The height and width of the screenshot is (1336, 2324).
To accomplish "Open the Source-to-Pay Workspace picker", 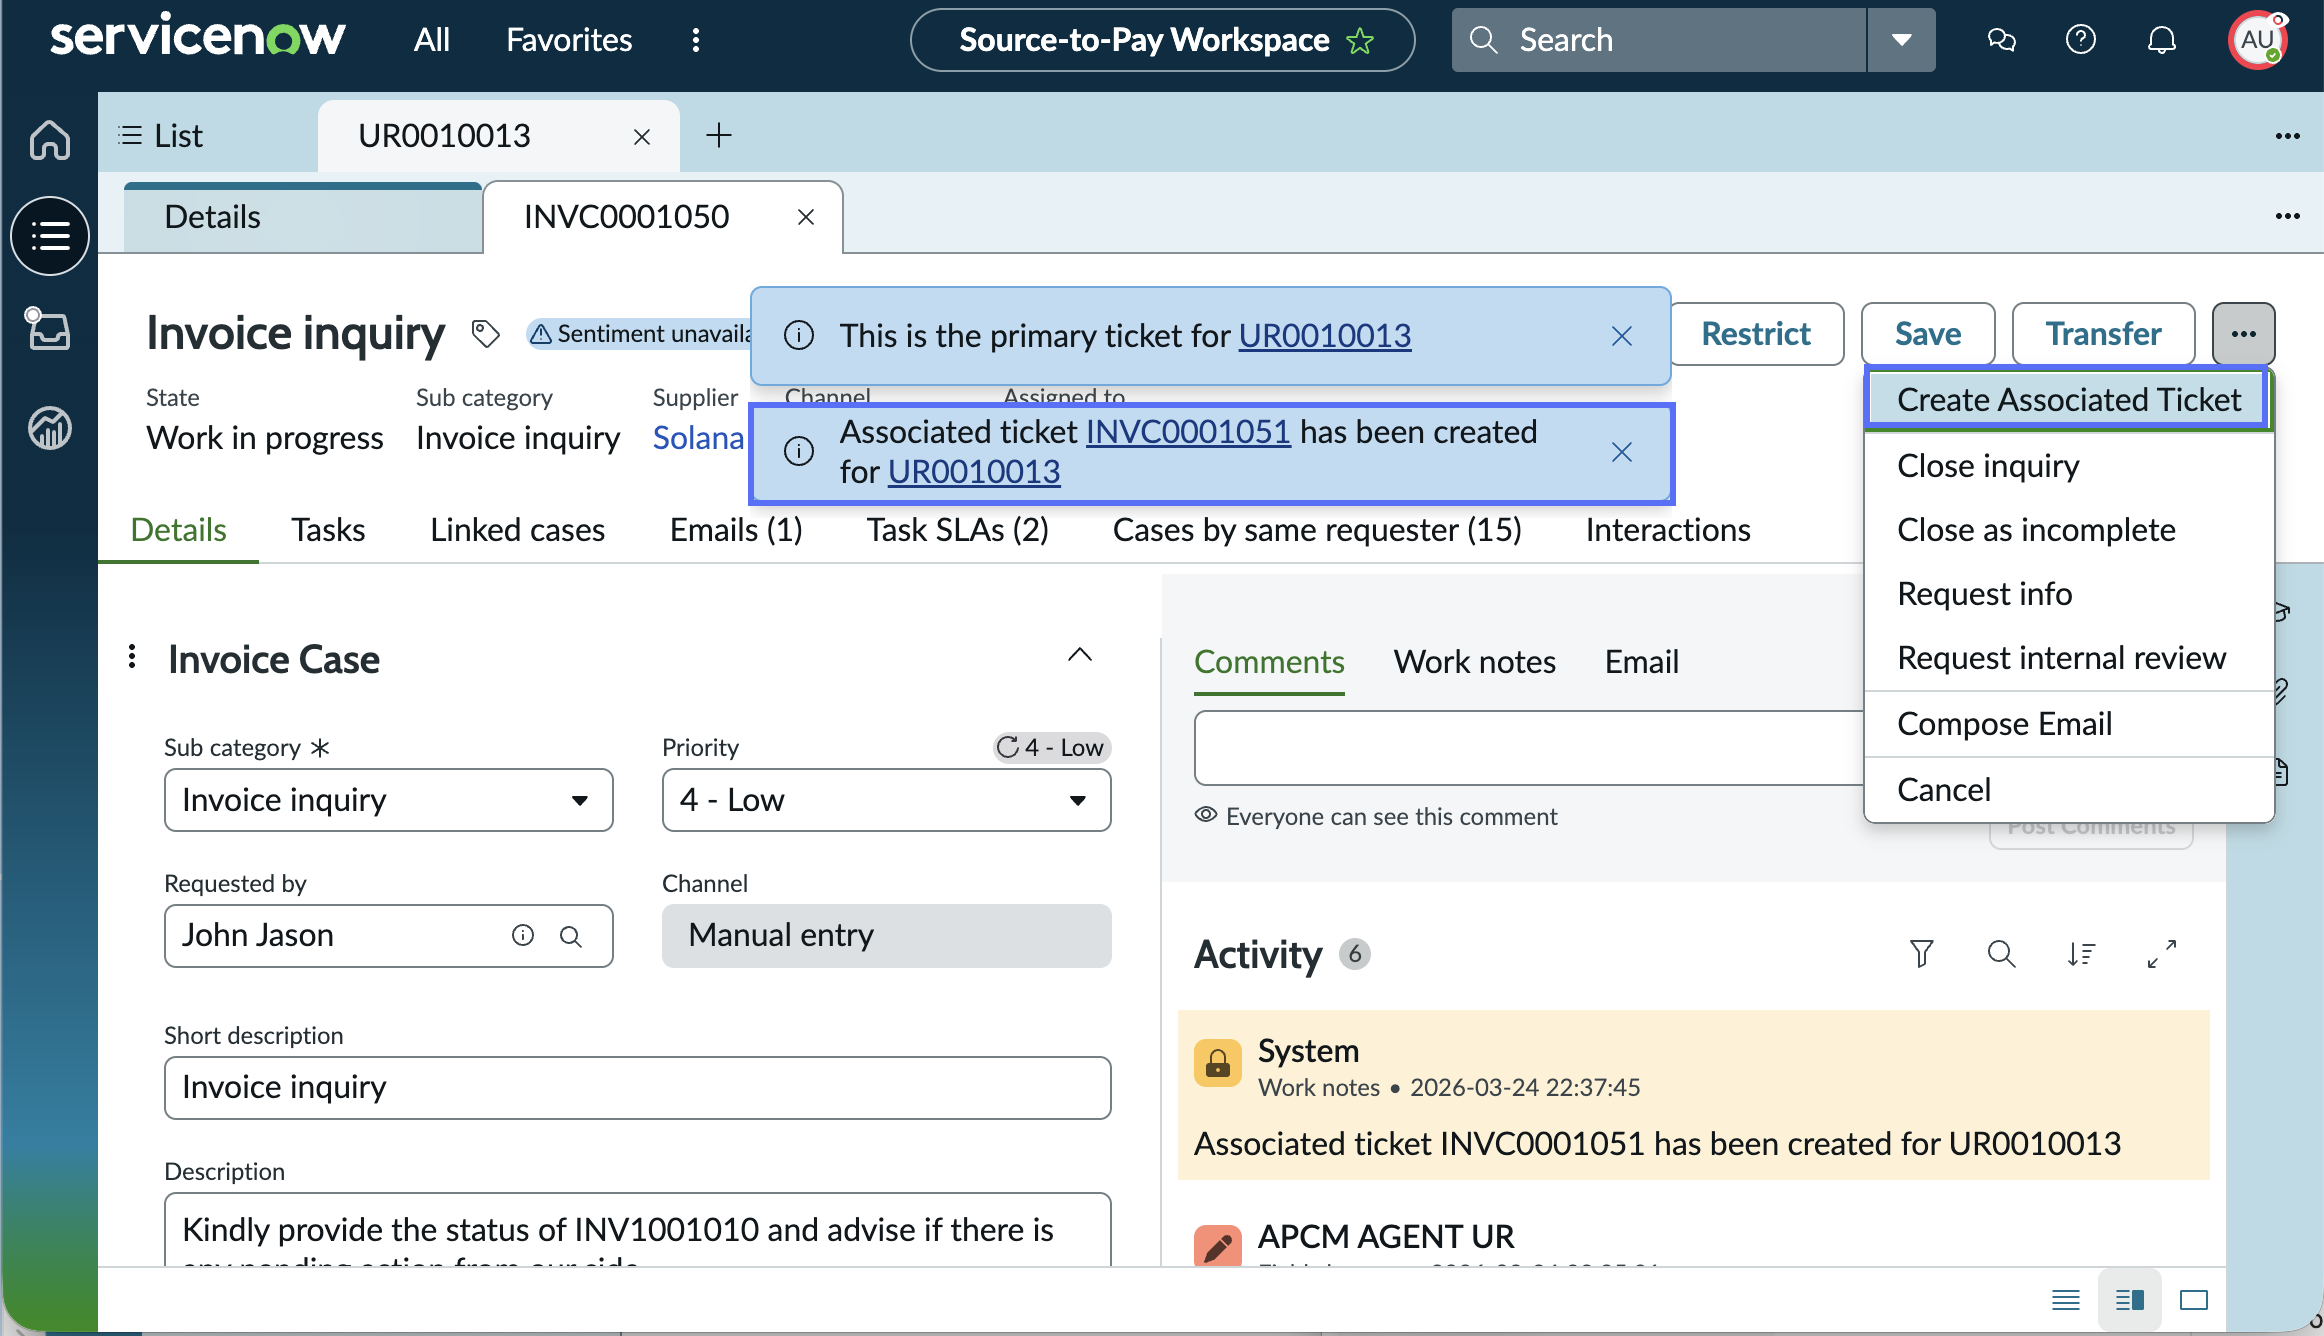I will pyautogui.click(x=1162, y=40).
